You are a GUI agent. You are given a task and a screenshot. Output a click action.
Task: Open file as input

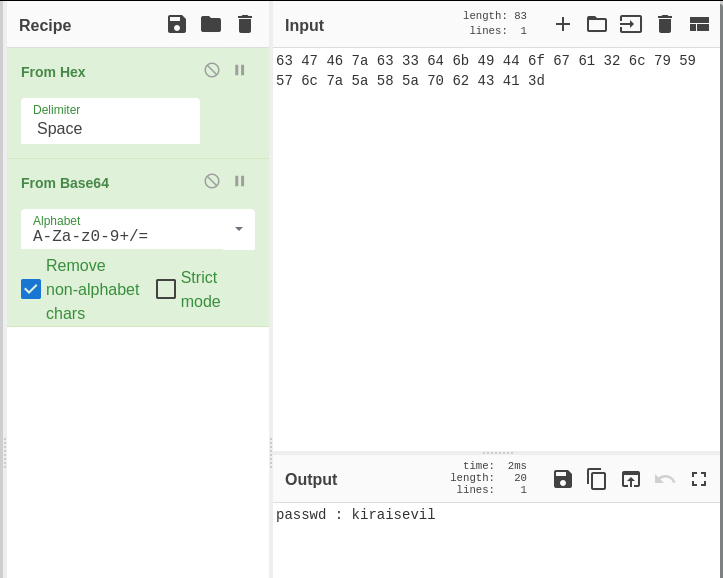click(x=631, y=24)
